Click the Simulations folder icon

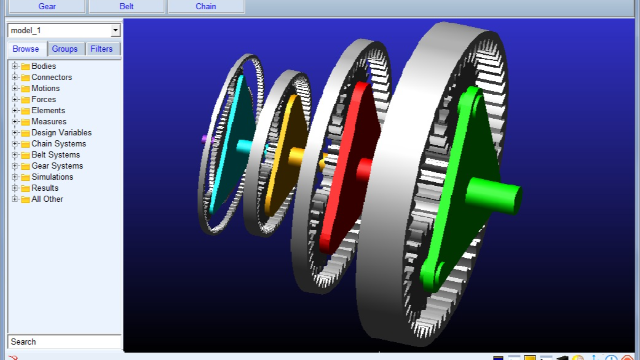(x=25, y=177)
